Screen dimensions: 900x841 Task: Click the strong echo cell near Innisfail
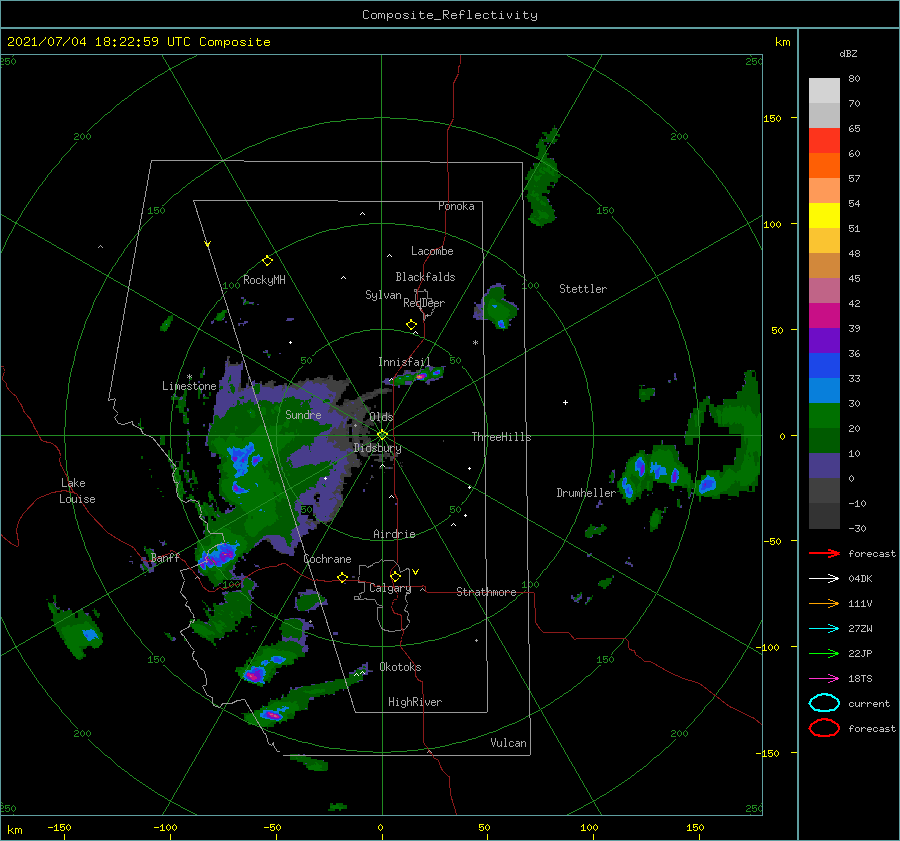[x=421, y=375]
